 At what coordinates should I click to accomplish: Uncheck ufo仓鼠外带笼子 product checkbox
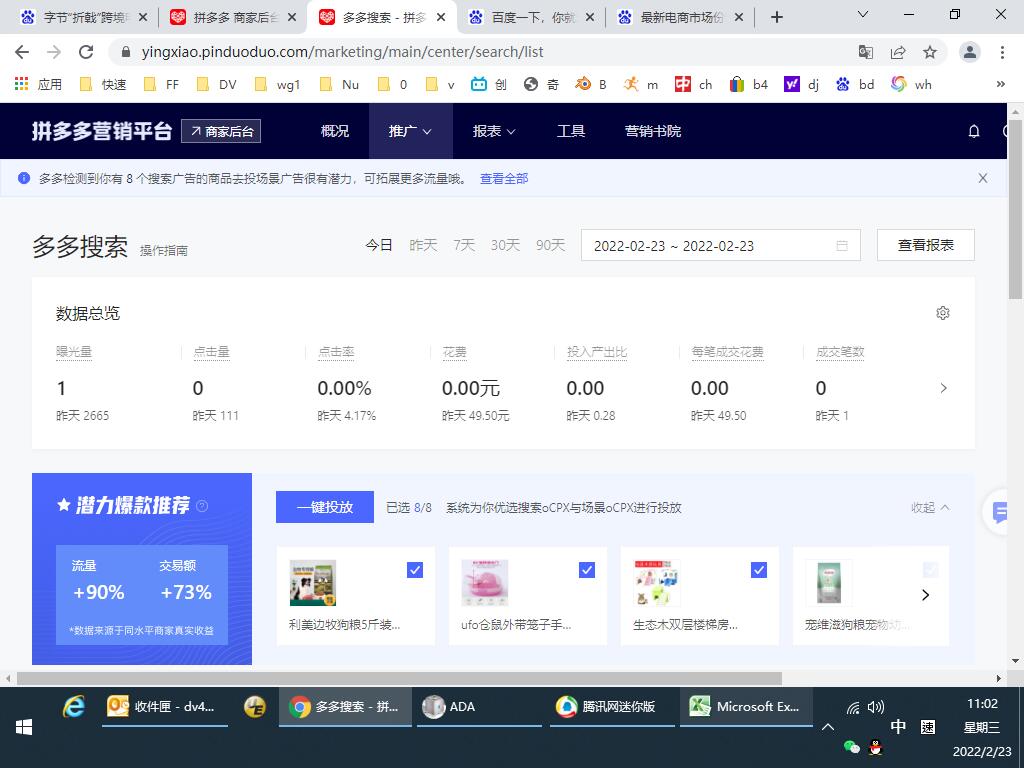pos(586,570)
